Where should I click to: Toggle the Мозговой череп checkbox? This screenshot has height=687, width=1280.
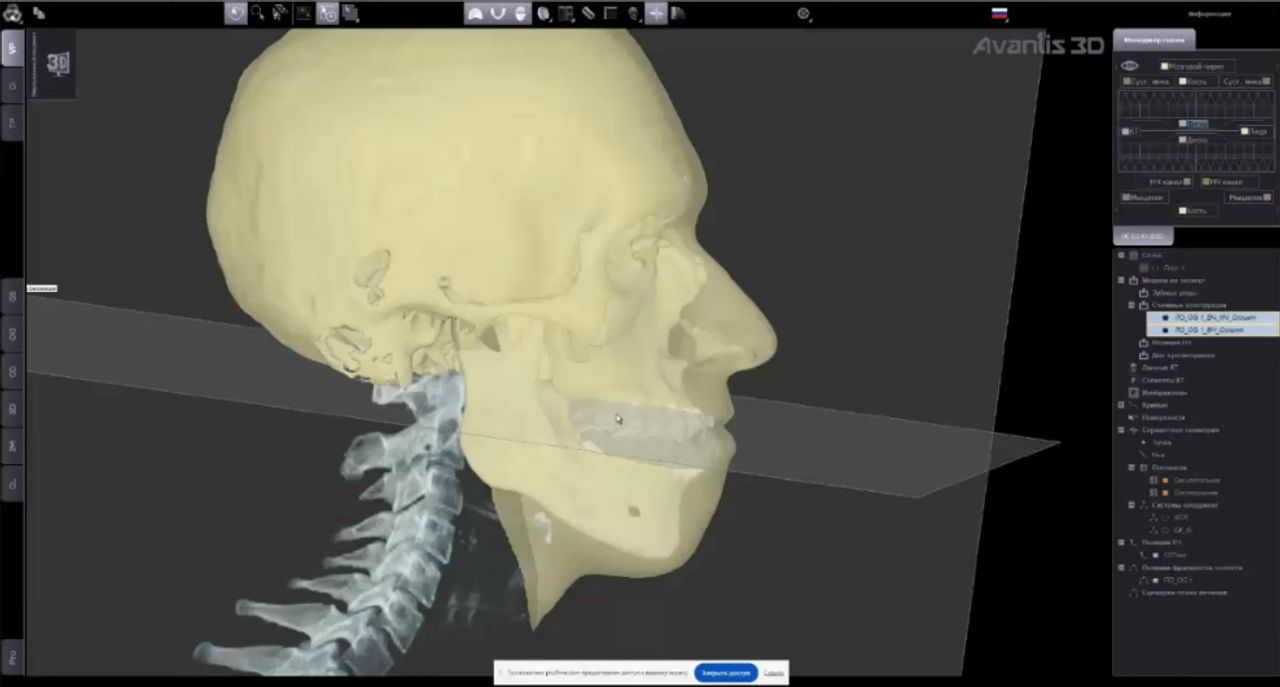[x=1164, y=66]
